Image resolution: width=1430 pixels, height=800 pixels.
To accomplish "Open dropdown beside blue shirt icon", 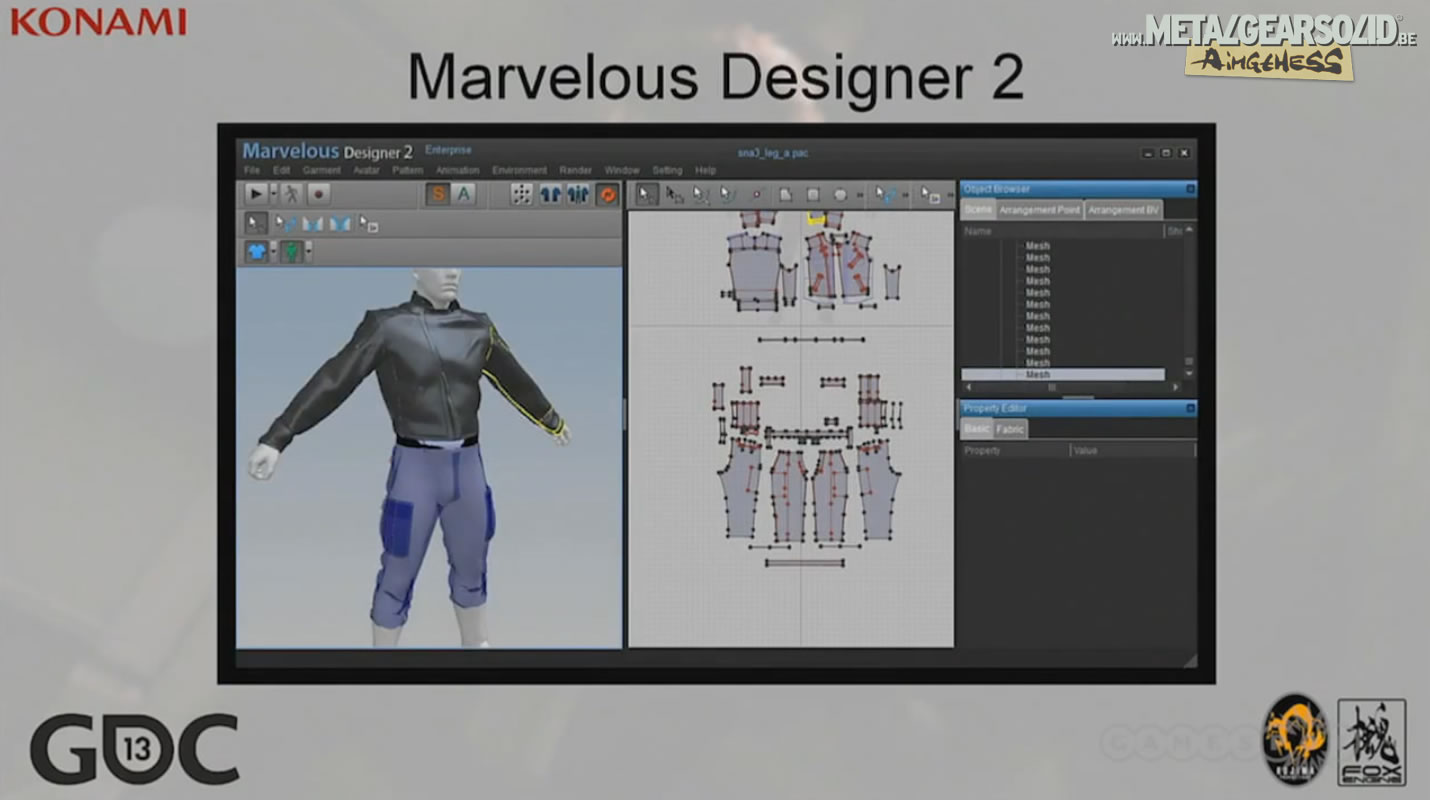I will [x=274, y=251].
